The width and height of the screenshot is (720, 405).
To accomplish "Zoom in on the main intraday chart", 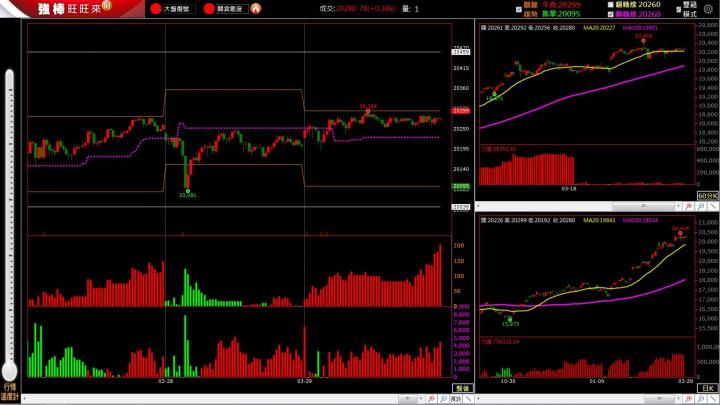I will click(x=430, y=398).
